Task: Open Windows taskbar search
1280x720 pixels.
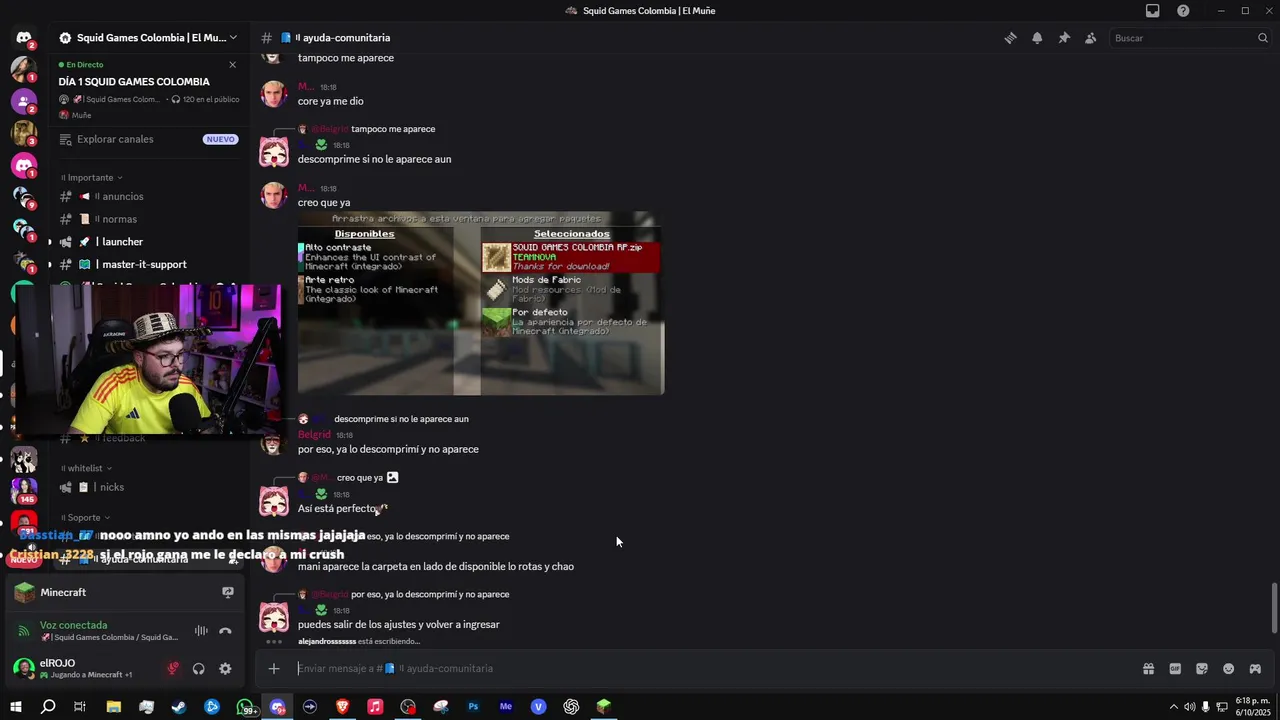Action: tap(48, 707)
